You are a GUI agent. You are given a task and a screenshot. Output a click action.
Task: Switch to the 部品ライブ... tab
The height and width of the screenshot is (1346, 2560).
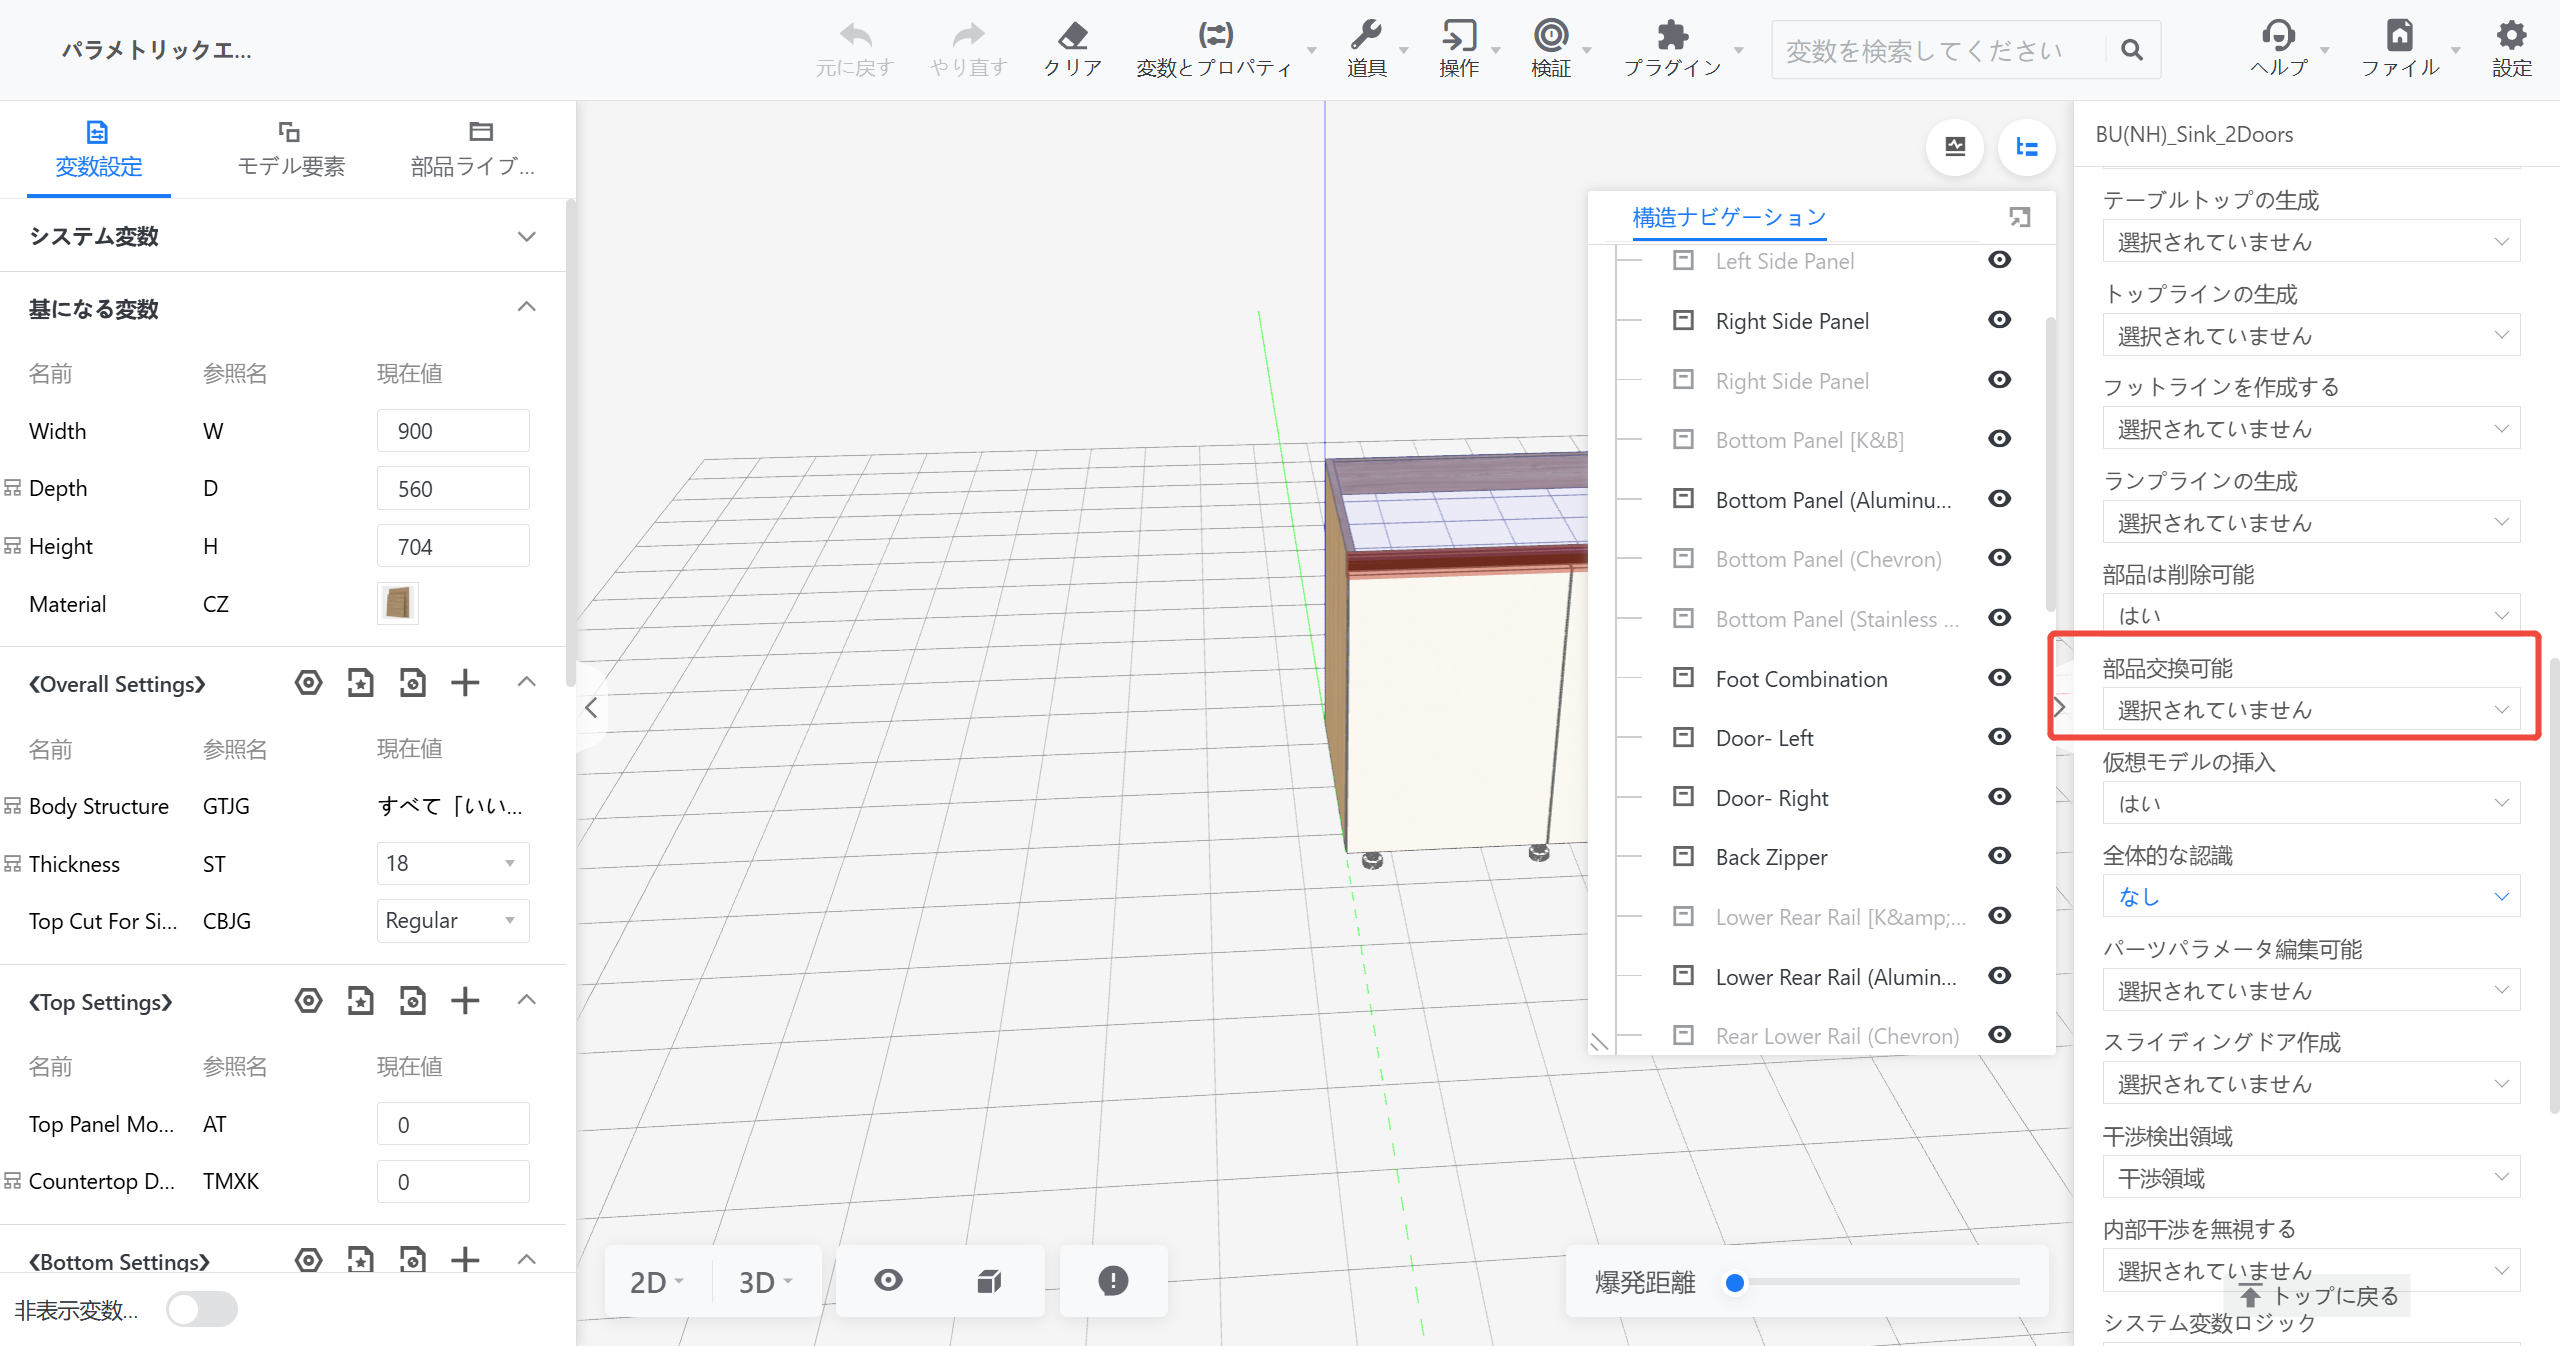(474, 149)
